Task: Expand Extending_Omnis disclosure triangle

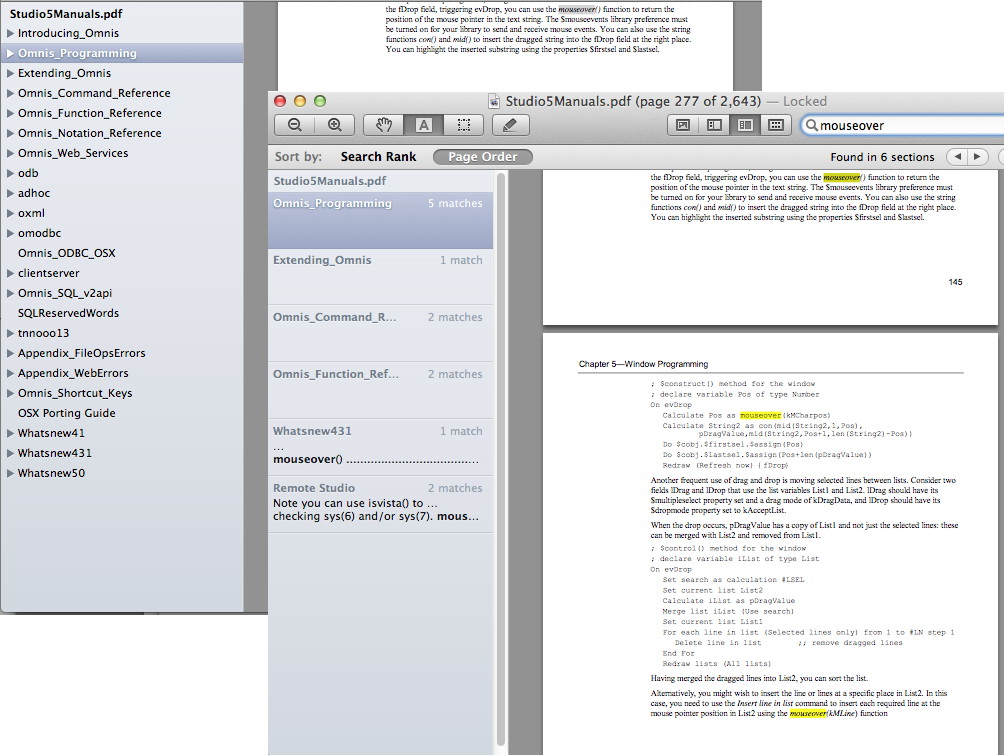Action: click(x=10, y=73)
